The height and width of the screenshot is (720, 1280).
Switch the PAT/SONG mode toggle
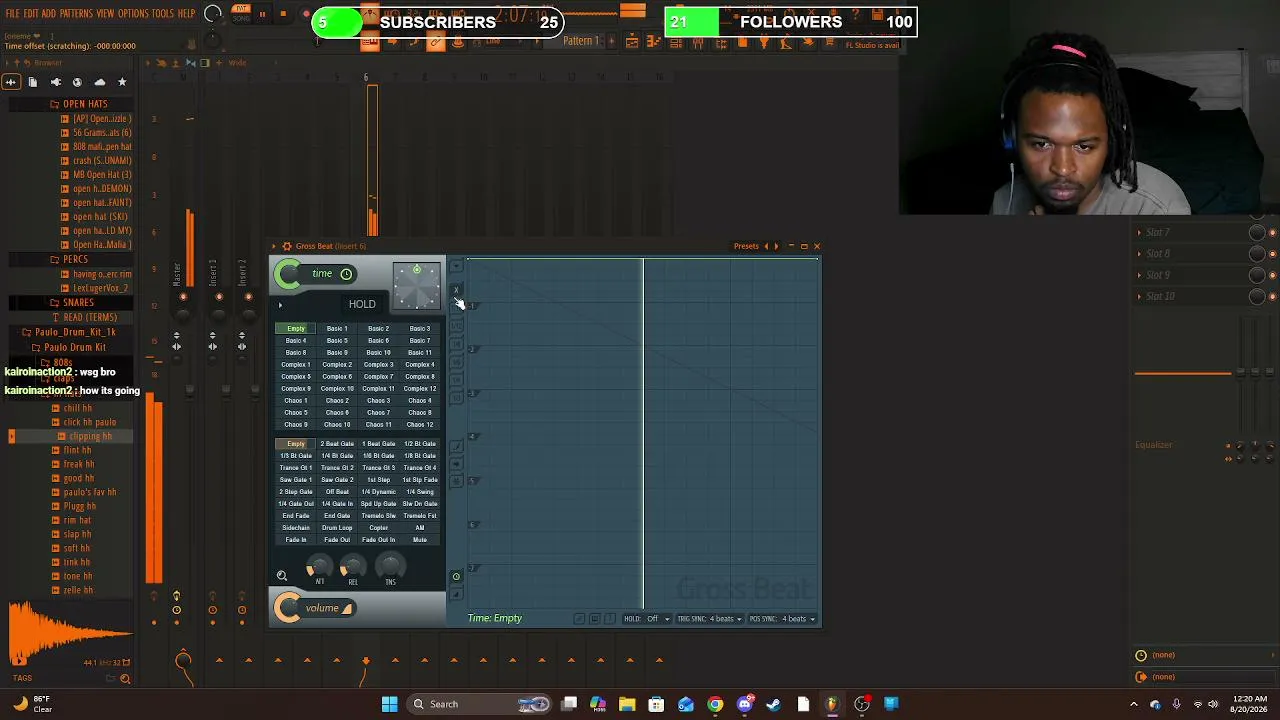pos(240,14)
